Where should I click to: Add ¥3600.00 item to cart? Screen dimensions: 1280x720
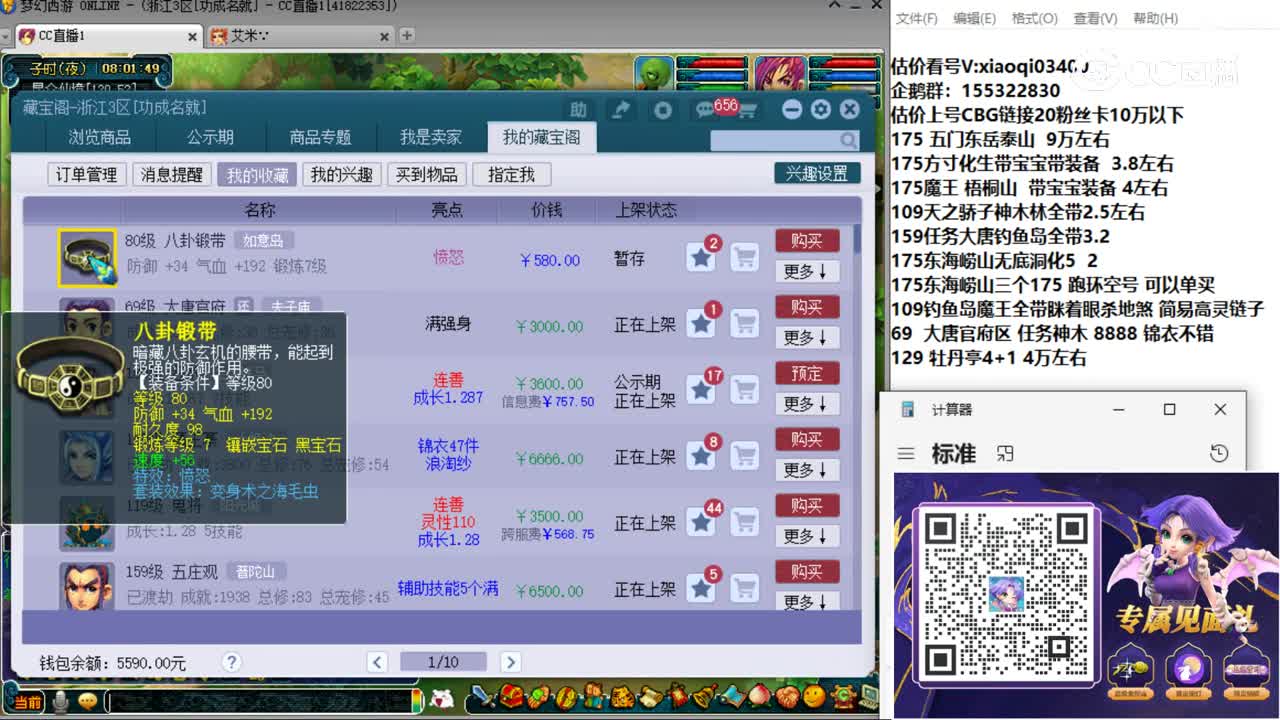744,390
